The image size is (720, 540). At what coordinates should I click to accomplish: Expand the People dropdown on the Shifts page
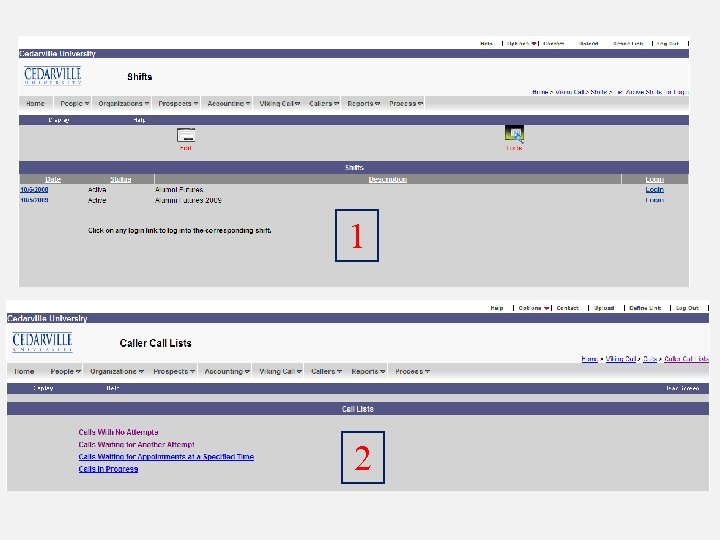point(74,103)
